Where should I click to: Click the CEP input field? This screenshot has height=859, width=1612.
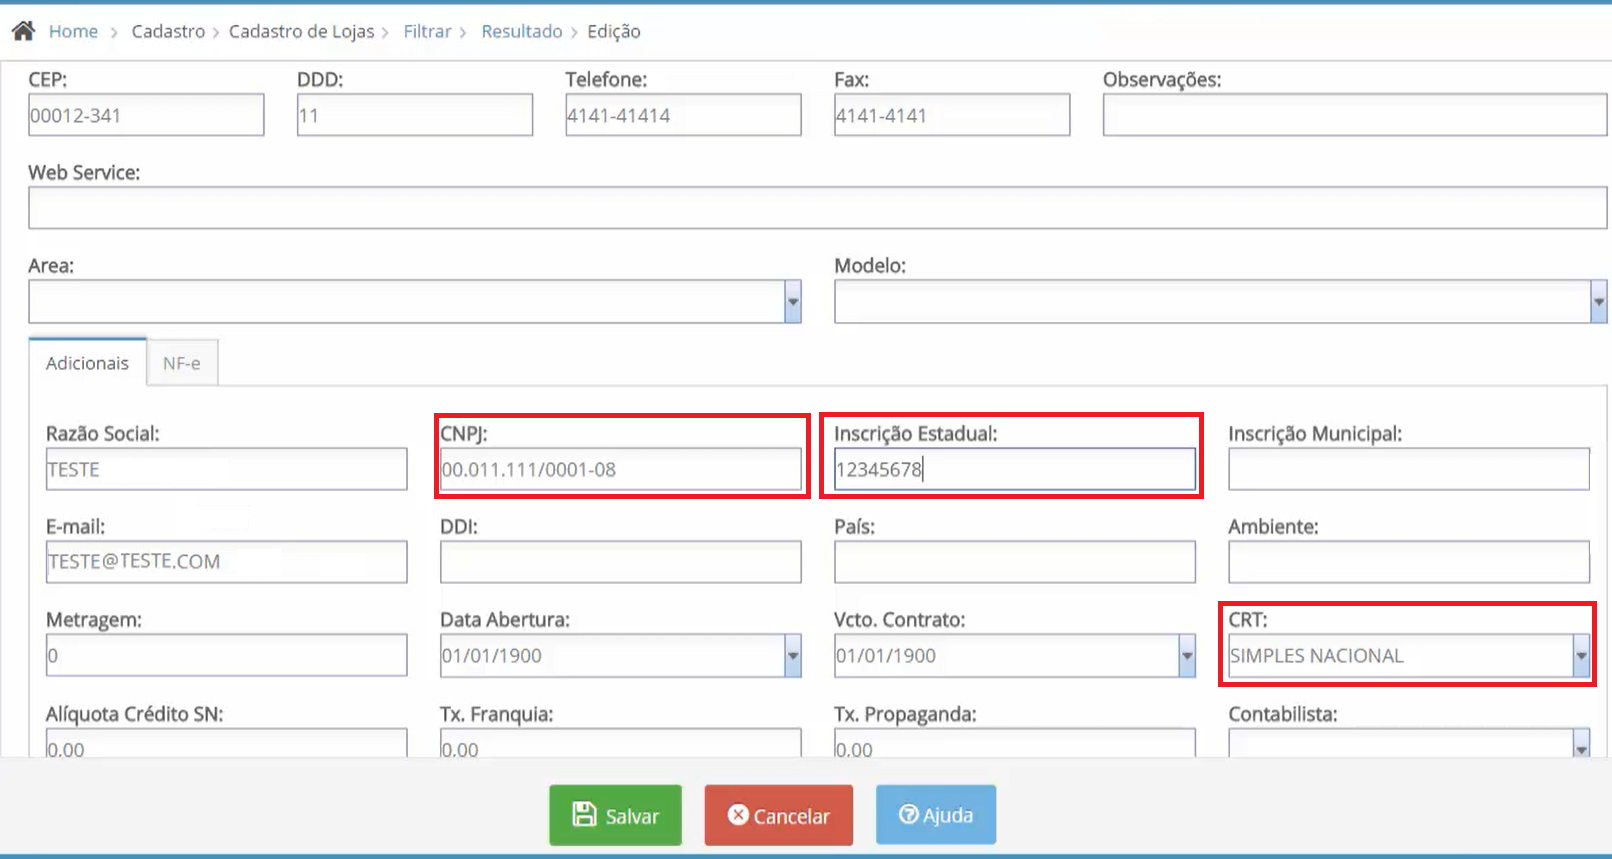tap(146, 115)
